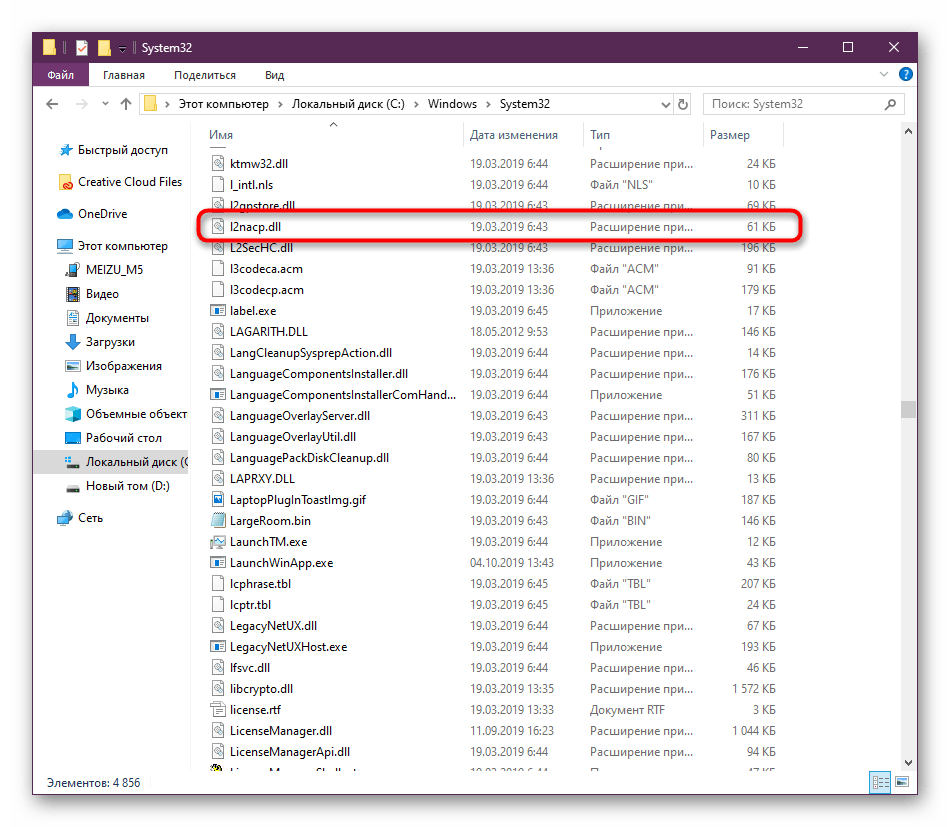Viewport: 950px width, 827px height.
Task: Open the Файл menu tab
Action: point(60,75)
